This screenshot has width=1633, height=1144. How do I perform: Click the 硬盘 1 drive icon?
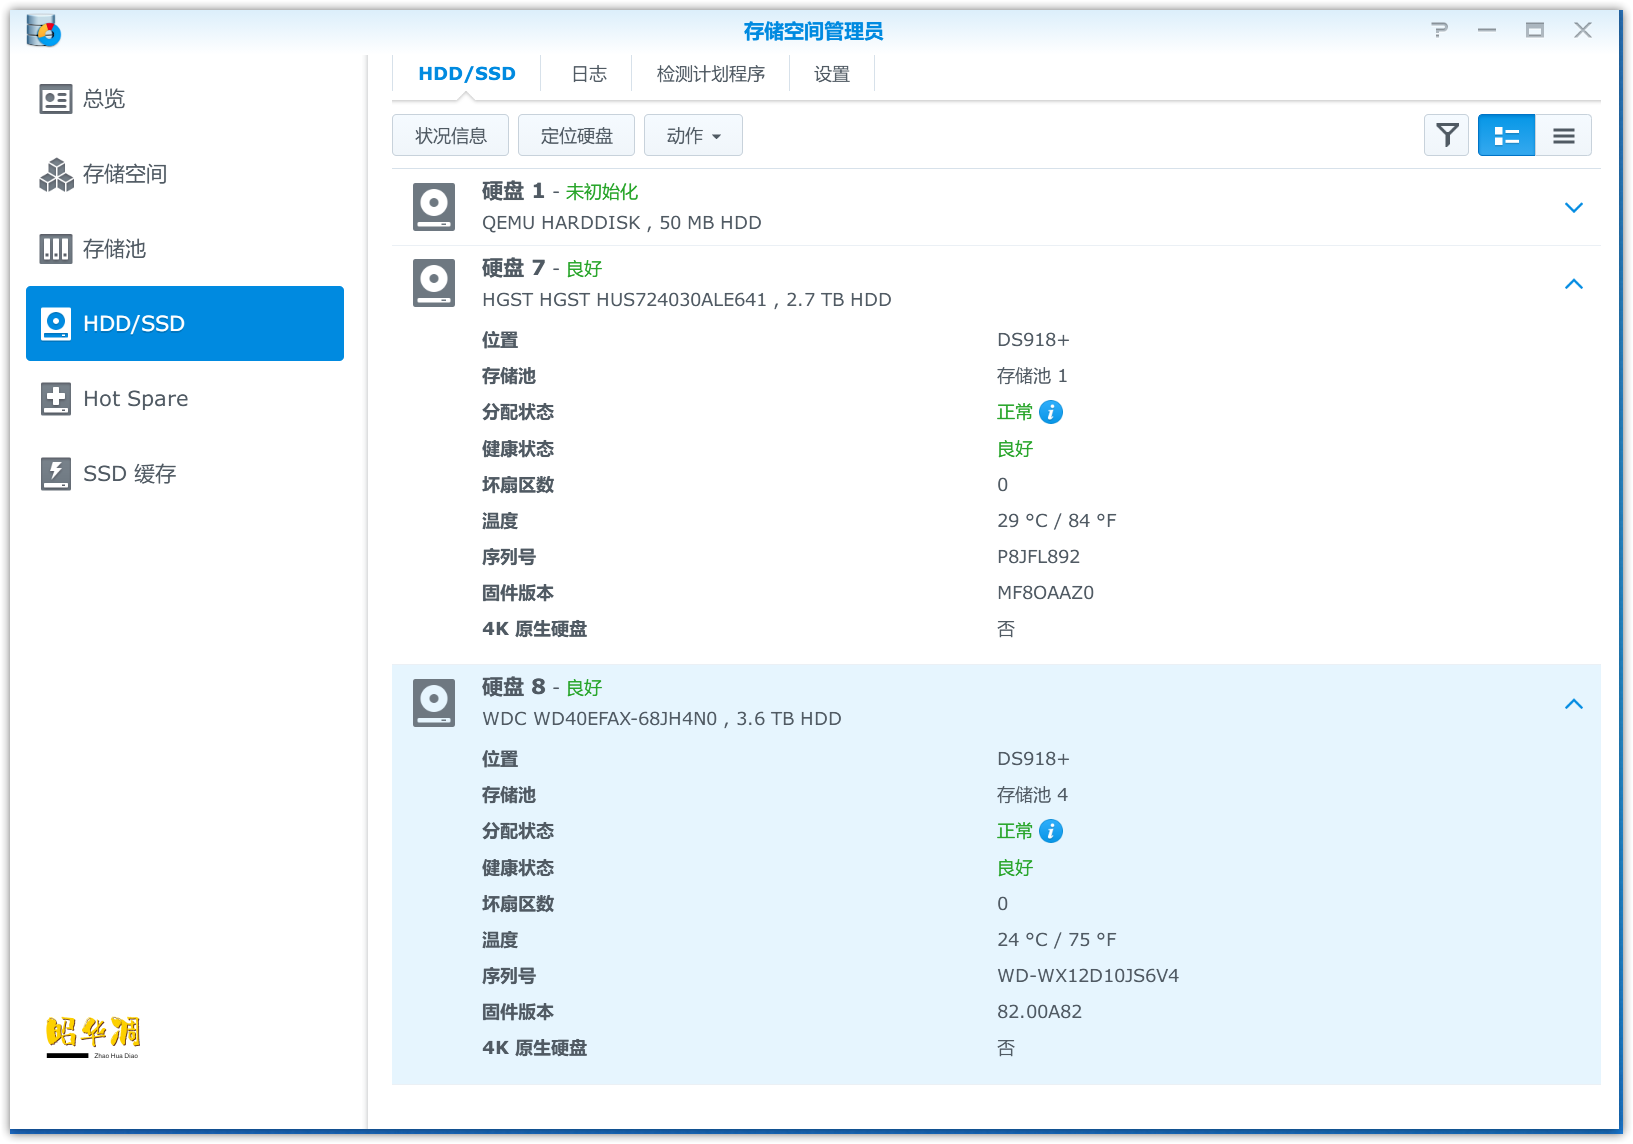434,207
